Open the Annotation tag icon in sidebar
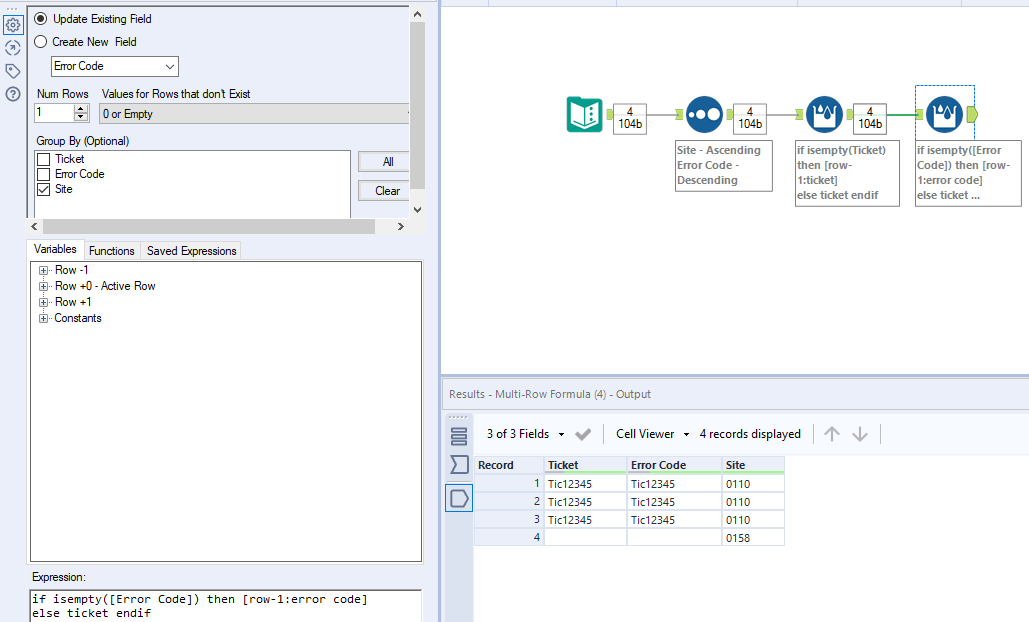 point(13,71)
